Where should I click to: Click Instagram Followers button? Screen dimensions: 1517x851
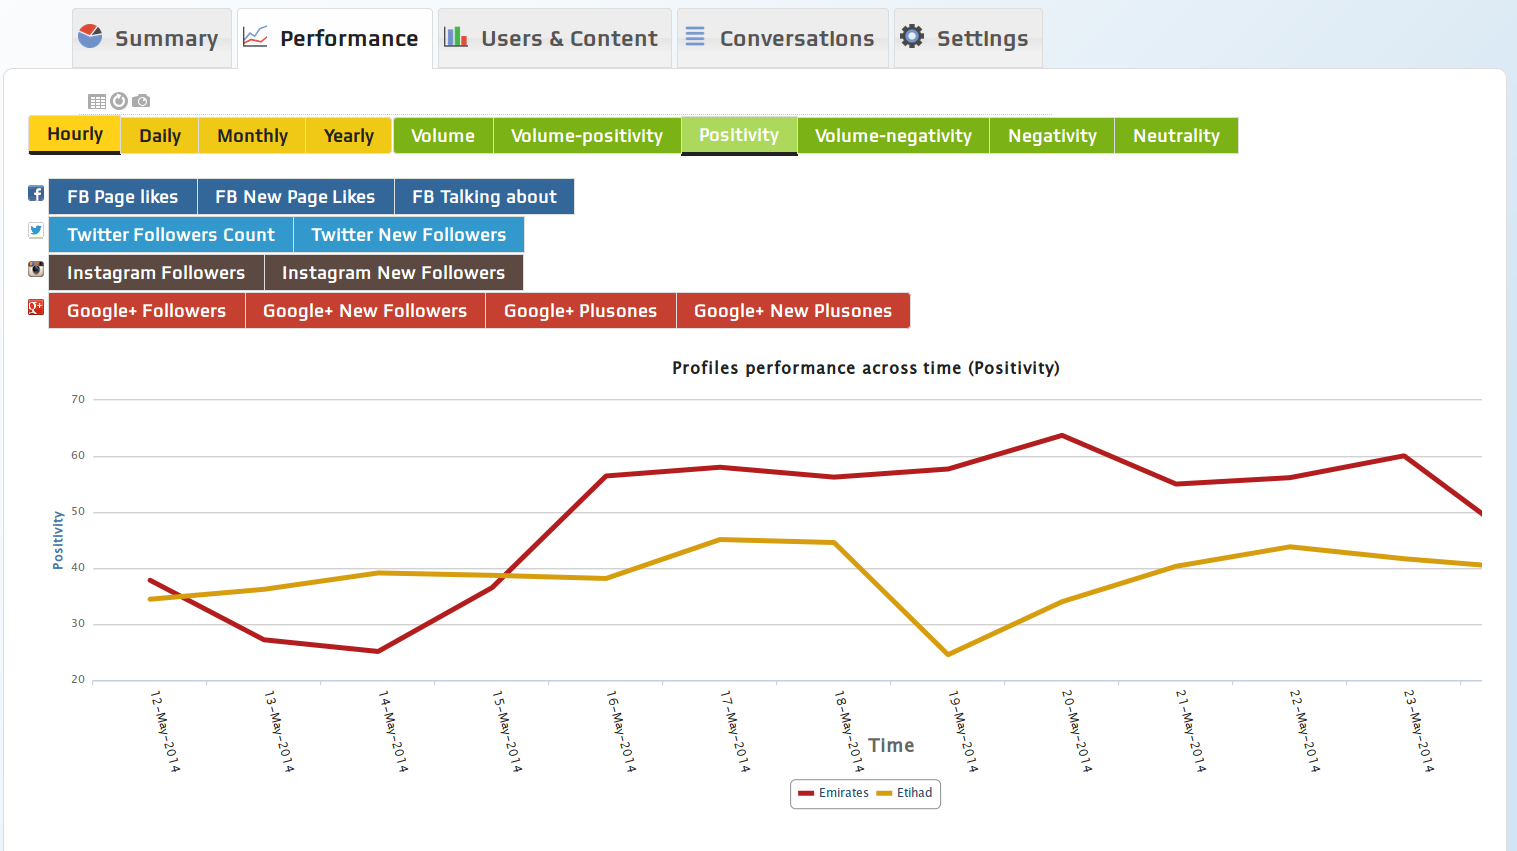tap(156, 273)
